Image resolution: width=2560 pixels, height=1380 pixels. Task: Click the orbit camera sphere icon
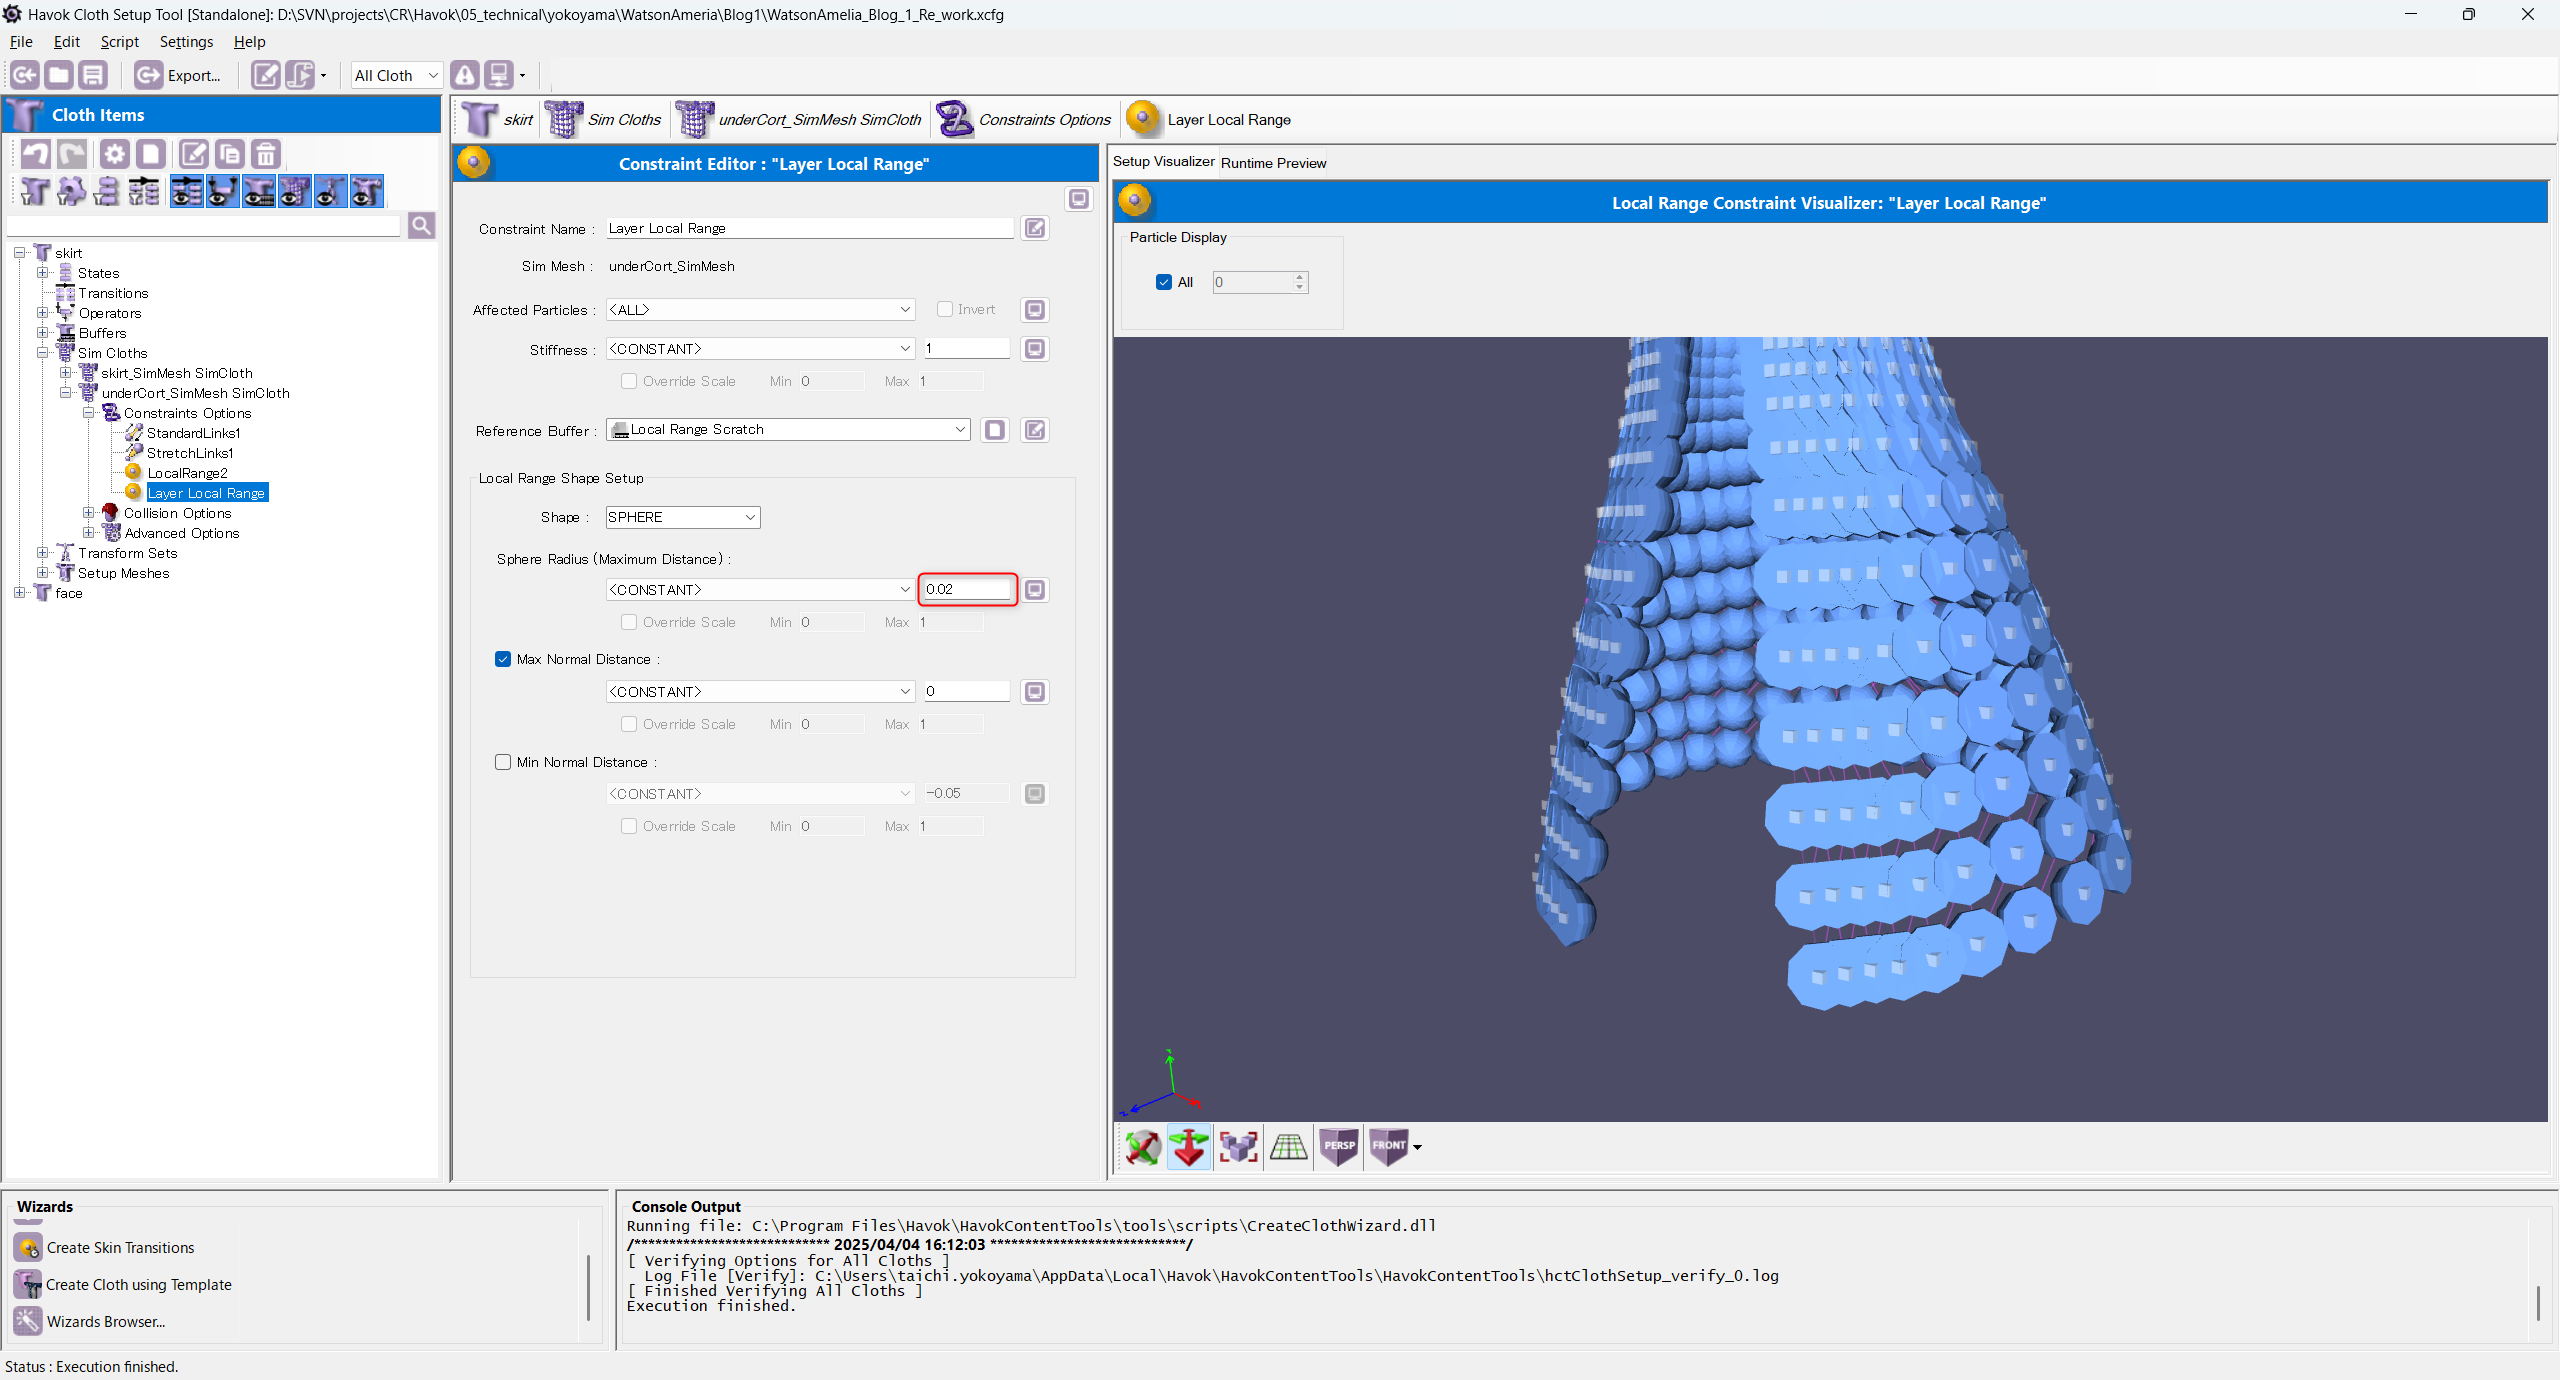coord(1142,1147)
